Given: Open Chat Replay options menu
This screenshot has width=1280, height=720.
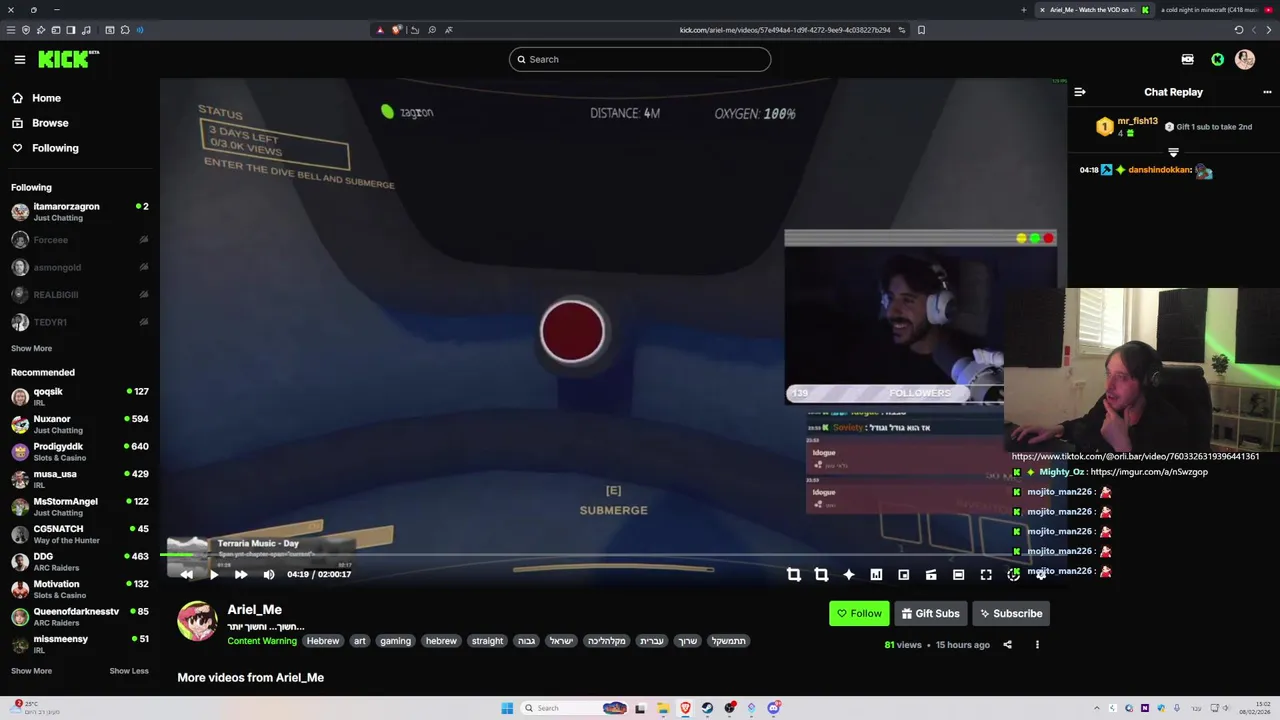Looking at the screenshot, I should [1267, 92].
